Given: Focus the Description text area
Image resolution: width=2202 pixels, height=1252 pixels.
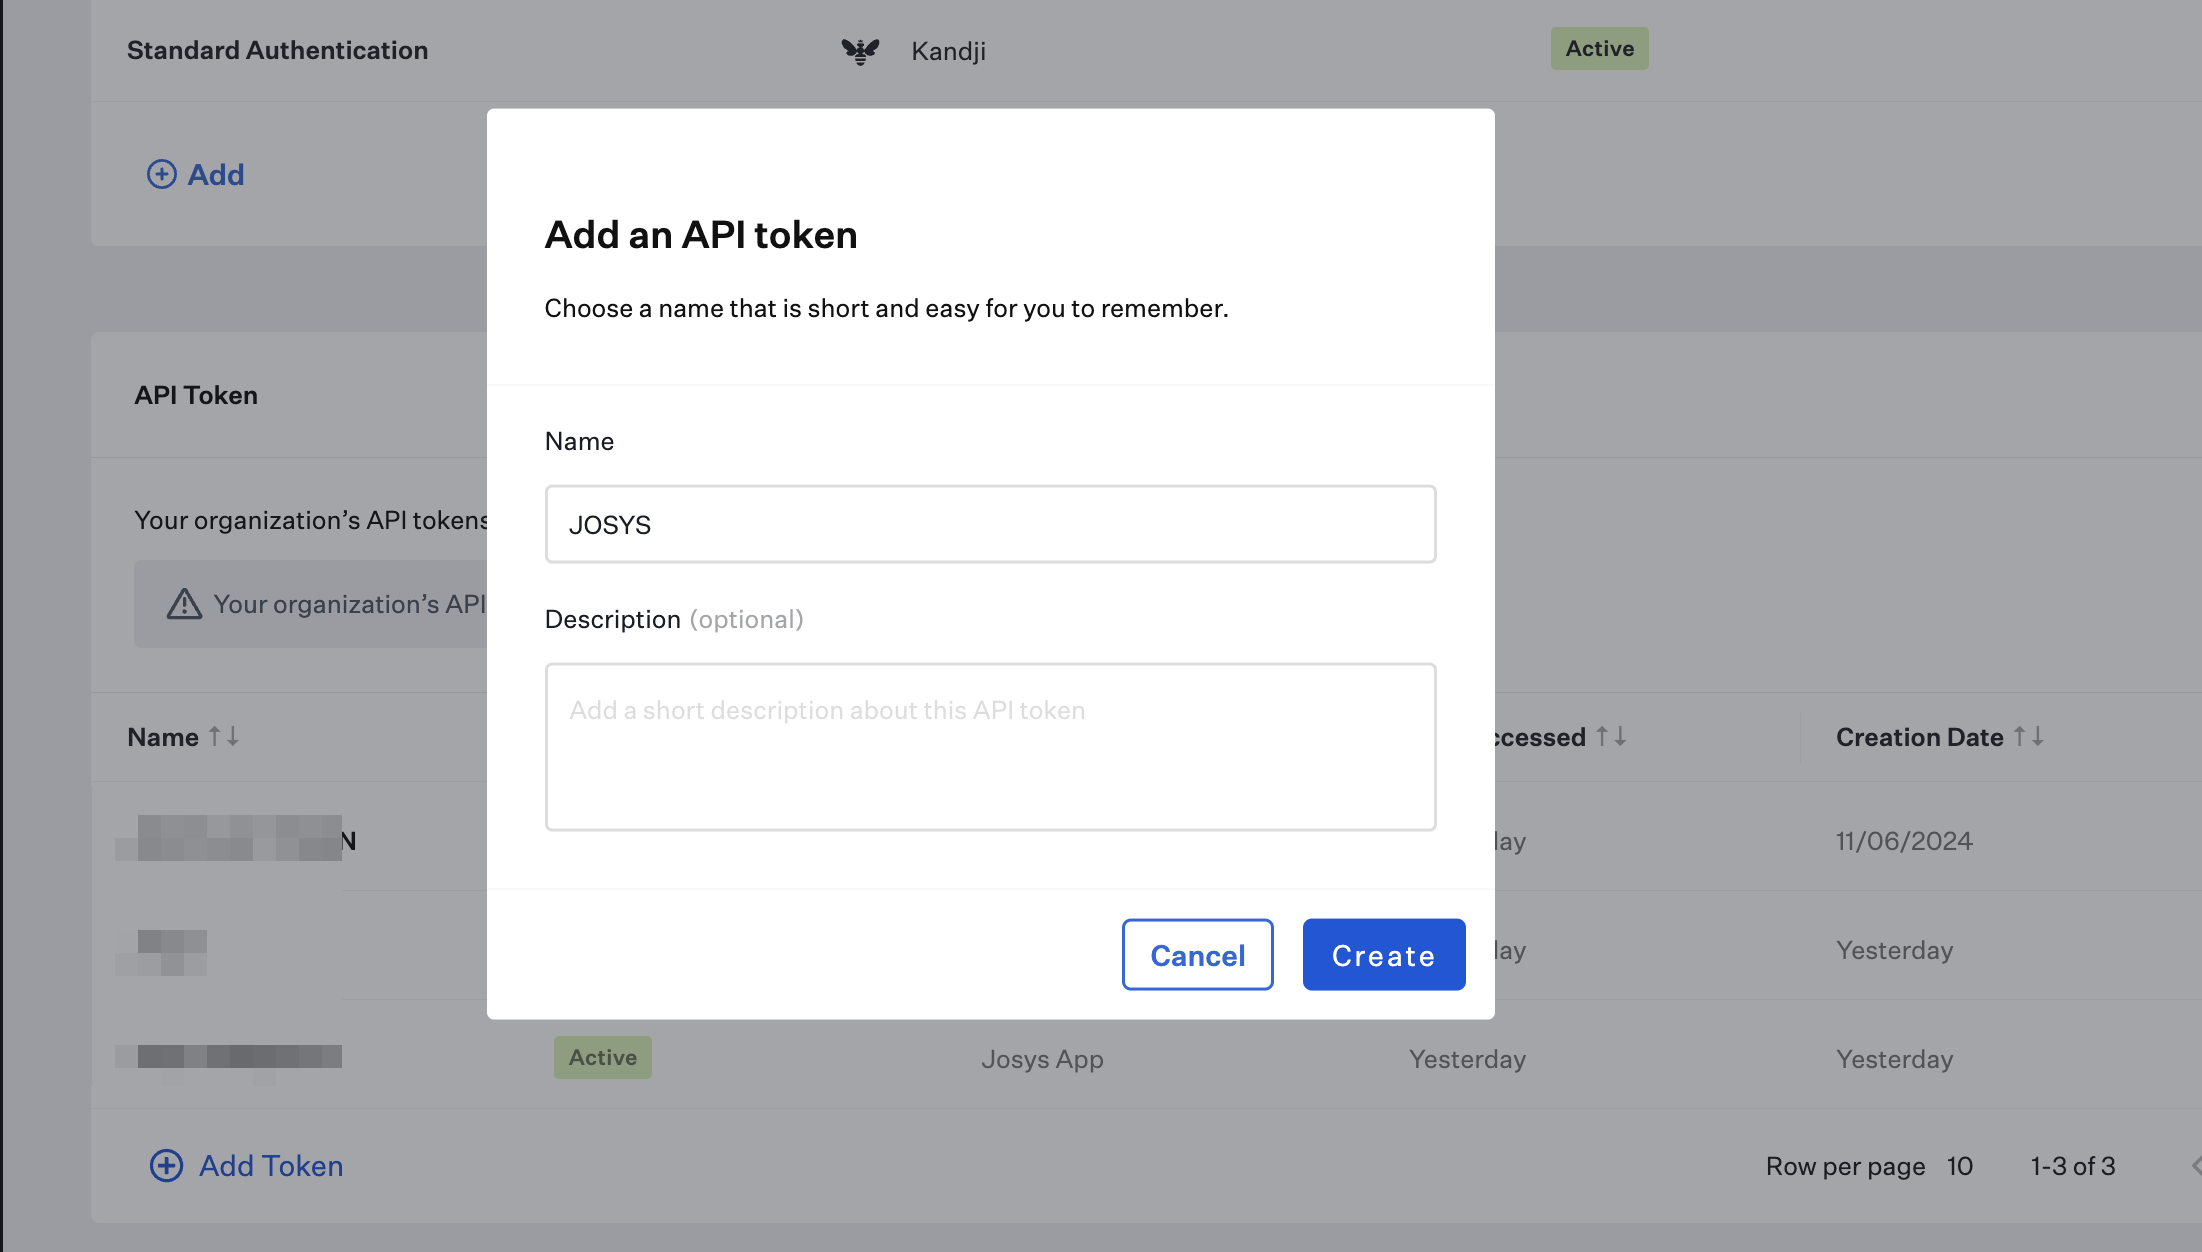Looking at the screenshot, I should pos(990,746).
